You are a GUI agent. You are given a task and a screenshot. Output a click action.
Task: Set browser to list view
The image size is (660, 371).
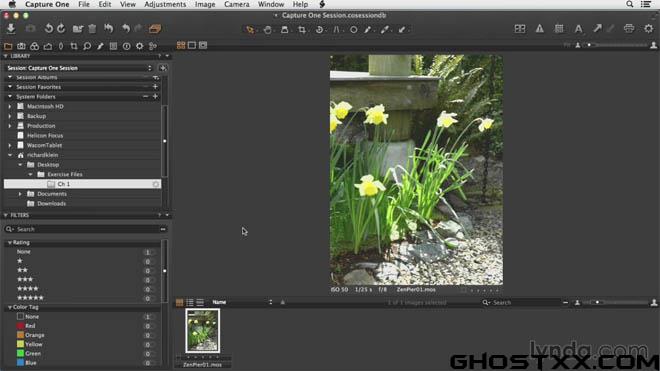click(x=190, y=302)
